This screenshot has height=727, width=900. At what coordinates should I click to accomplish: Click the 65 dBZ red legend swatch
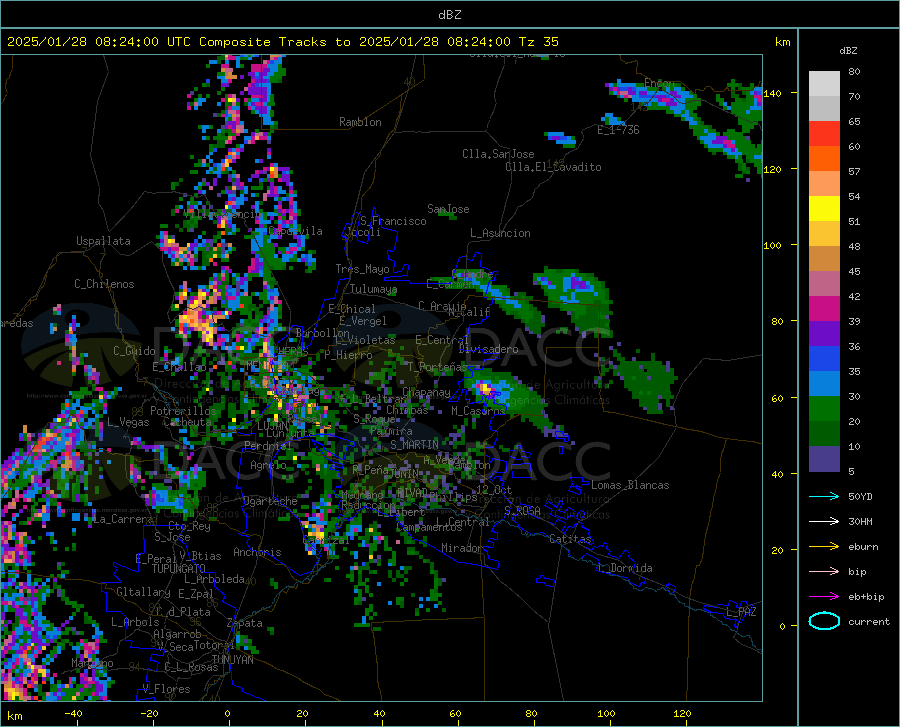(824, 134)
